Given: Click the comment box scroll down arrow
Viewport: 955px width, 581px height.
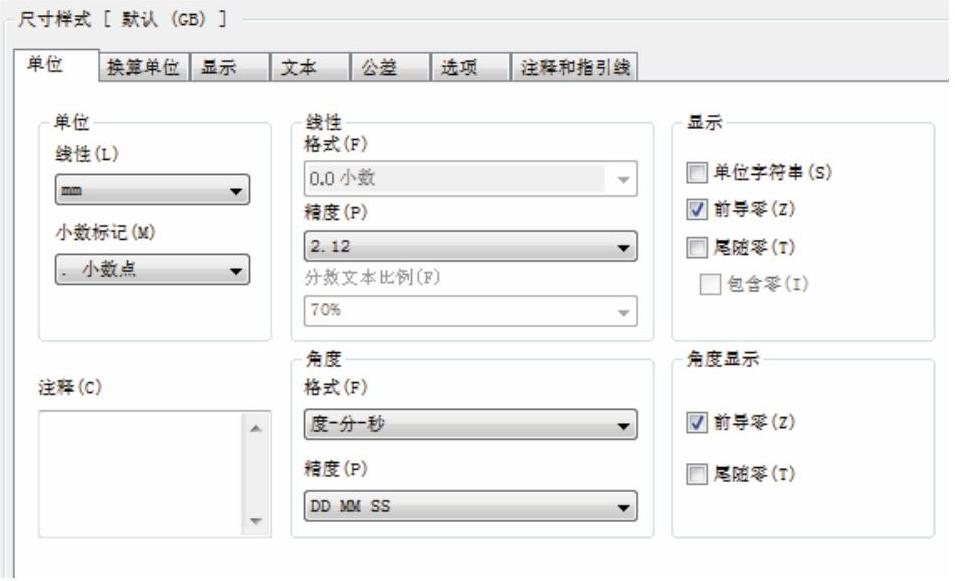Looking at the screenshot, I should tap(256, 521).
